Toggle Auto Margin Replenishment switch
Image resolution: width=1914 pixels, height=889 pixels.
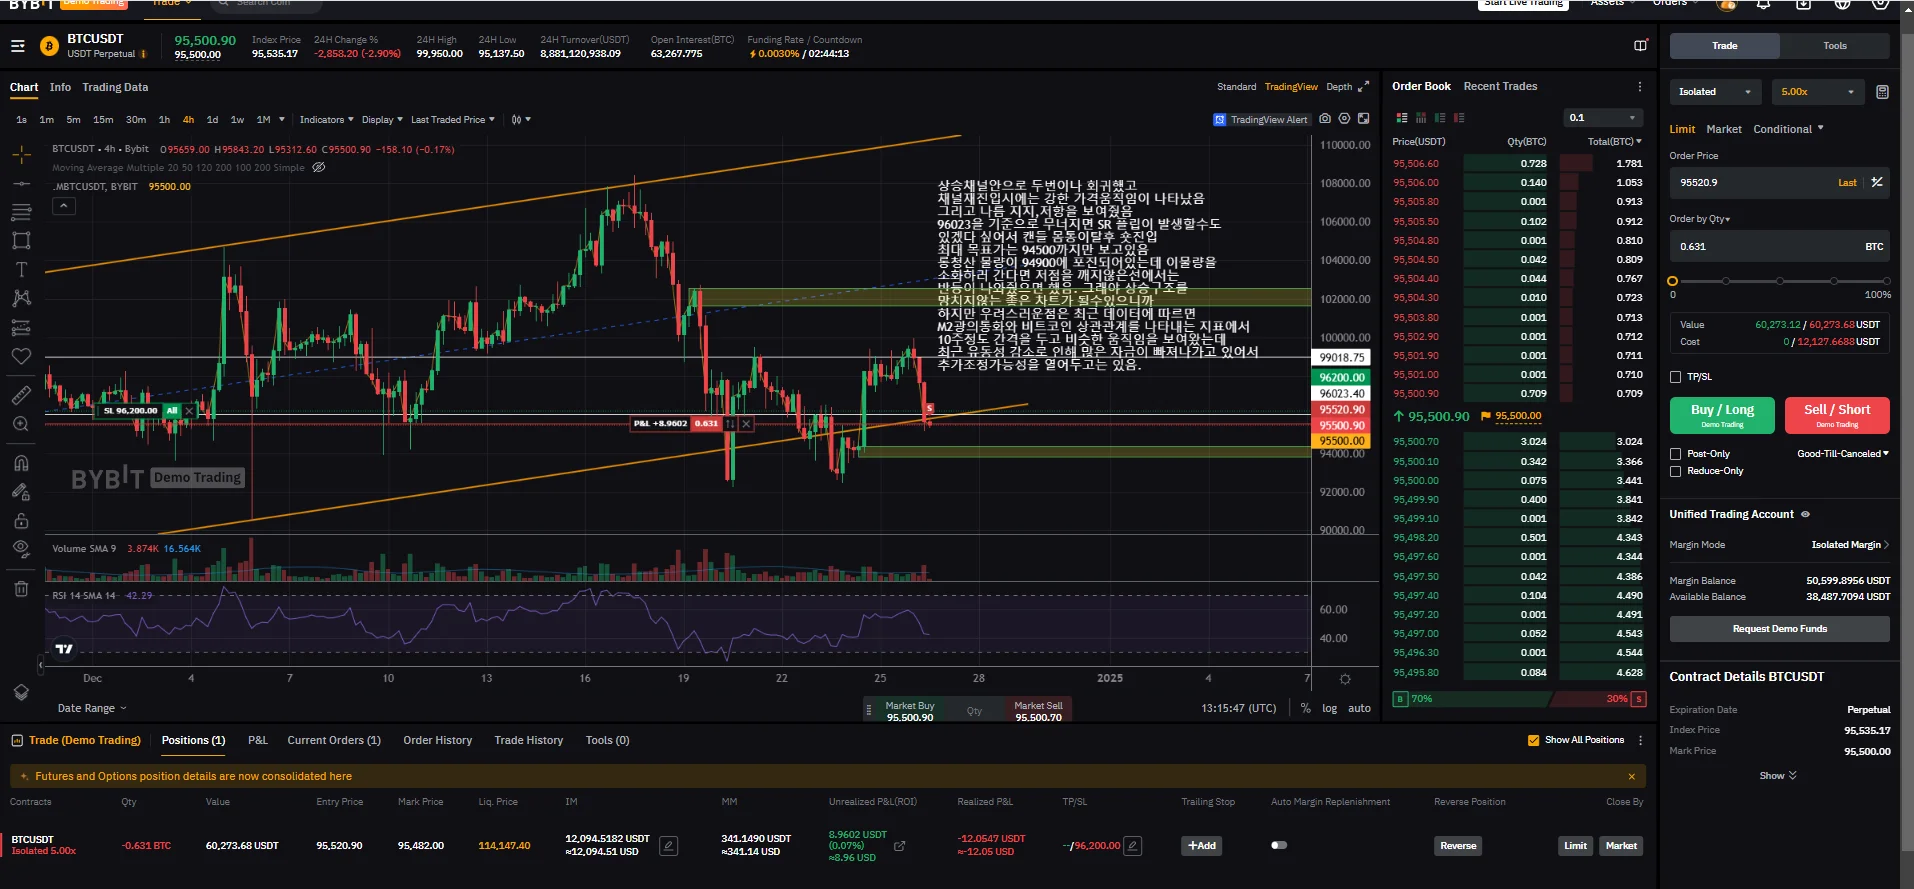(1279, 846)
